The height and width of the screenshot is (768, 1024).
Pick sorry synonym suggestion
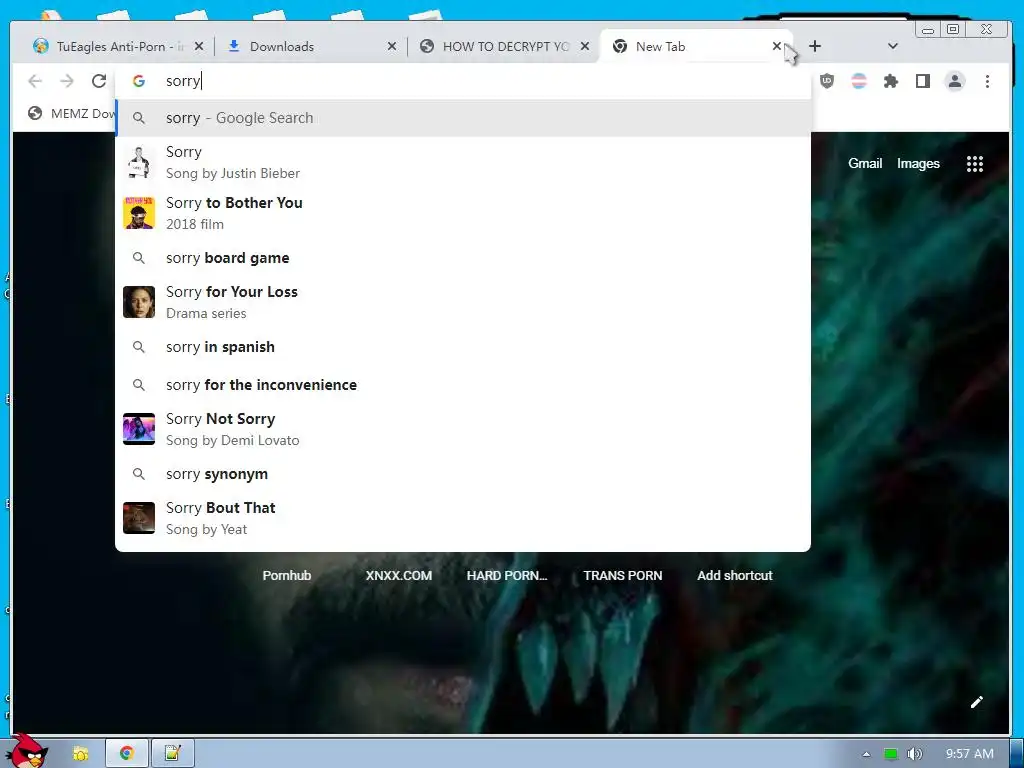click(463, 473)
